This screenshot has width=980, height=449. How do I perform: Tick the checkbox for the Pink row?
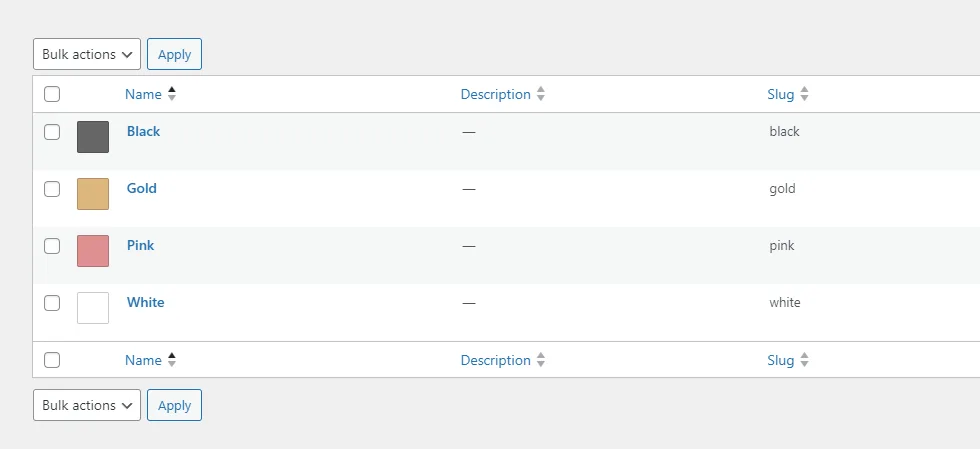[x=52, y=246]
